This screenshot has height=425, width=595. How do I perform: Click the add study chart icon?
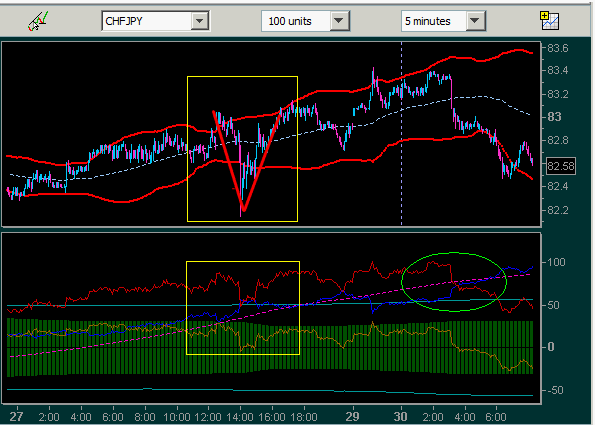pyautogui.click(x=549, y=20)
